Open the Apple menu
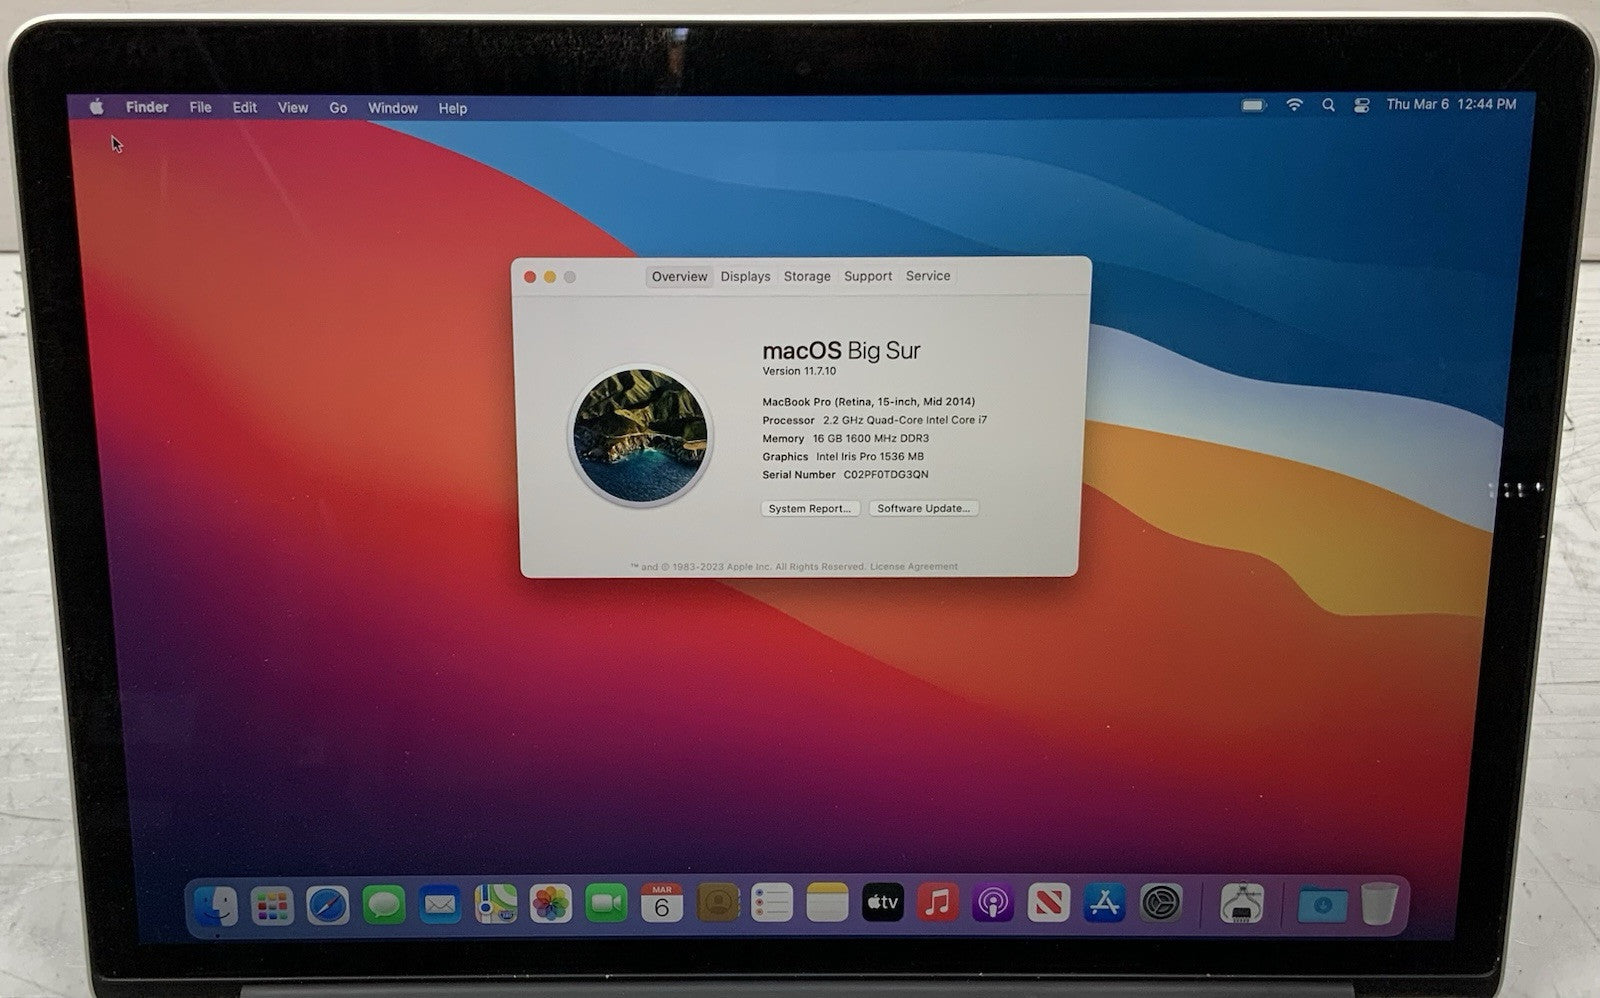The width and height of the screenshot is (1600, 998). (x=97, y=107)
